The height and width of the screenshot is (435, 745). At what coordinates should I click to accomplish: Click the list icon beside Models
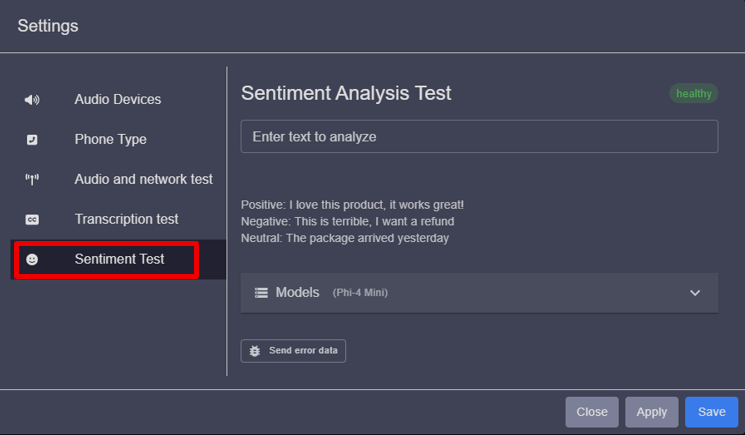click(x=261, y=293)
